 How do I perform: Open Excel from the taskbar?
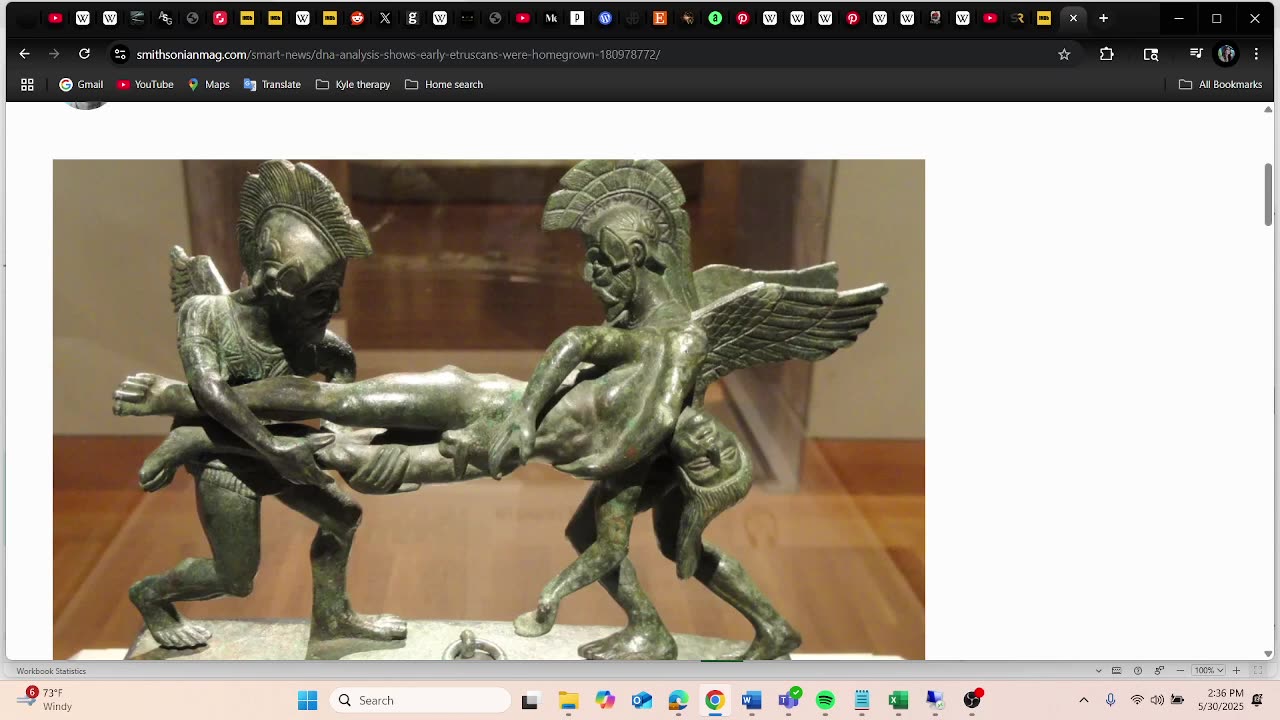point(898,700)
